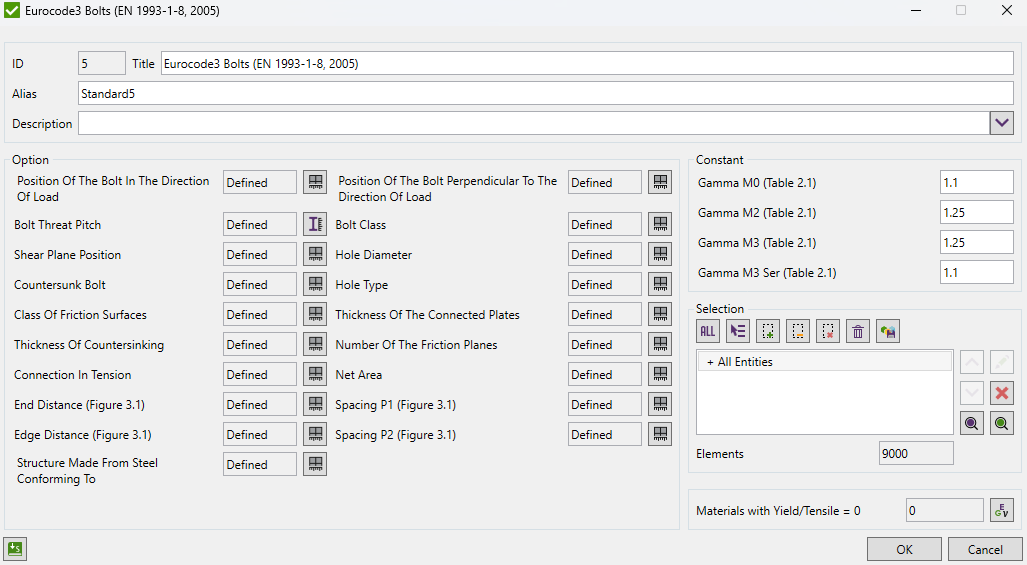The image size is (1027, 565).
Task: Open table icon for Bolt Class
Action: pos(660,225)
